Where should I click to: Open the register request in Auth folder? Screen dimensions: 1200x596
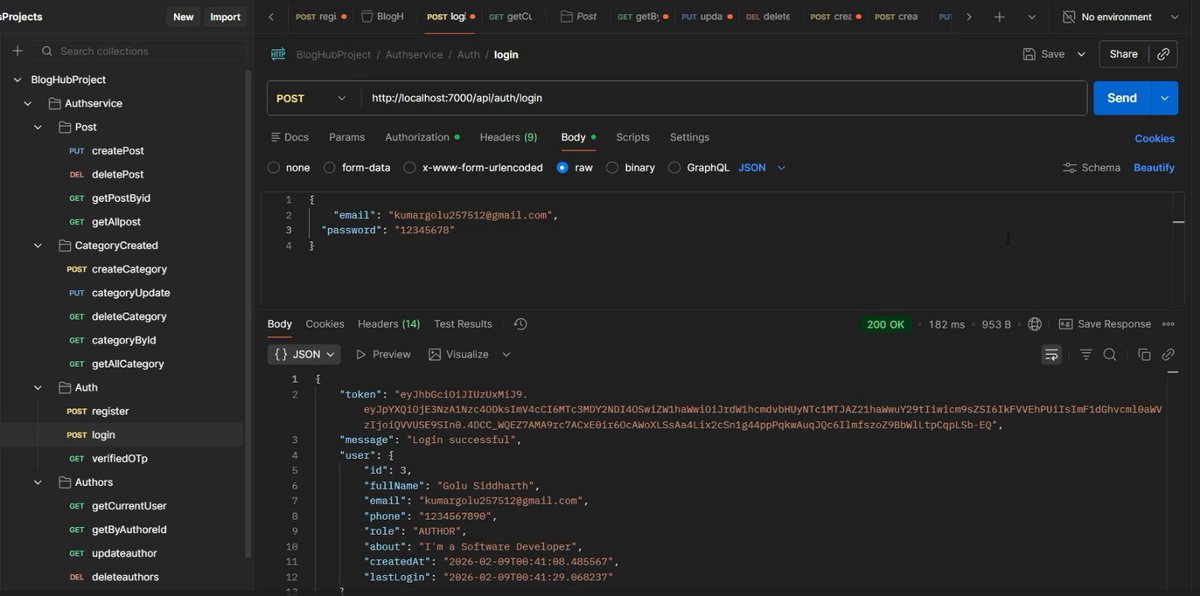point(110,412)
